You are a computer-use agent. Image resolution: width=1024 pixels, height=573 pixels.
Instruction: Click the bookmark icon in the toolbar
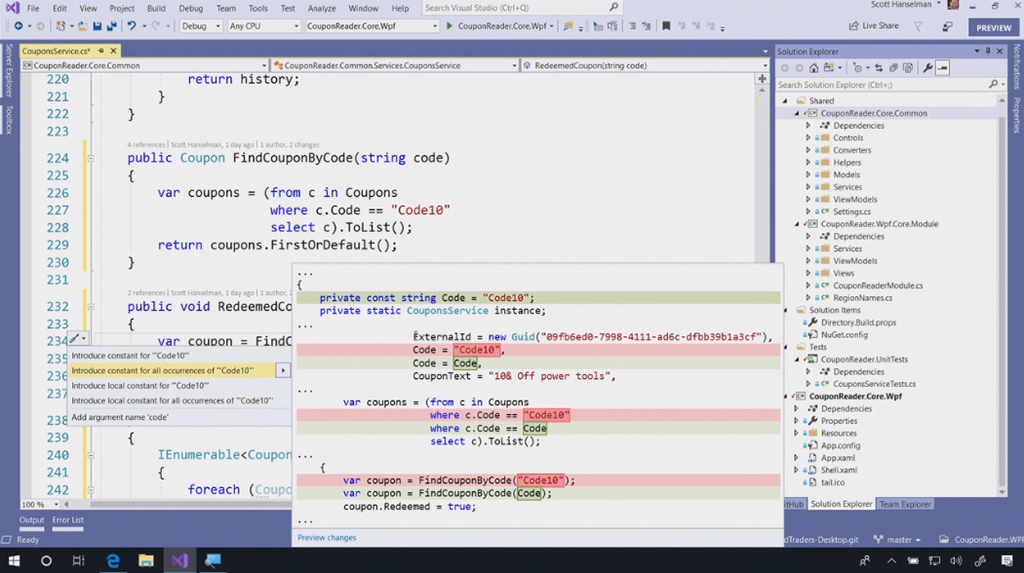(x=666, y=26)
